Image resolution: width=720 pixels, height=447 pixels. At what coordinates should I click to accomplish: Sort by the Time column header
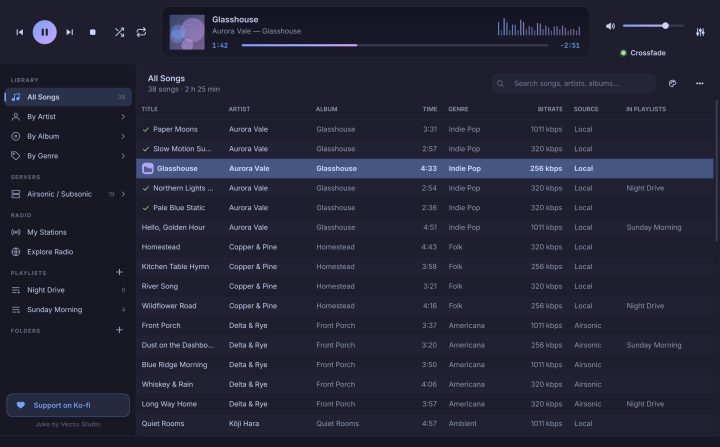click(430, 109)
